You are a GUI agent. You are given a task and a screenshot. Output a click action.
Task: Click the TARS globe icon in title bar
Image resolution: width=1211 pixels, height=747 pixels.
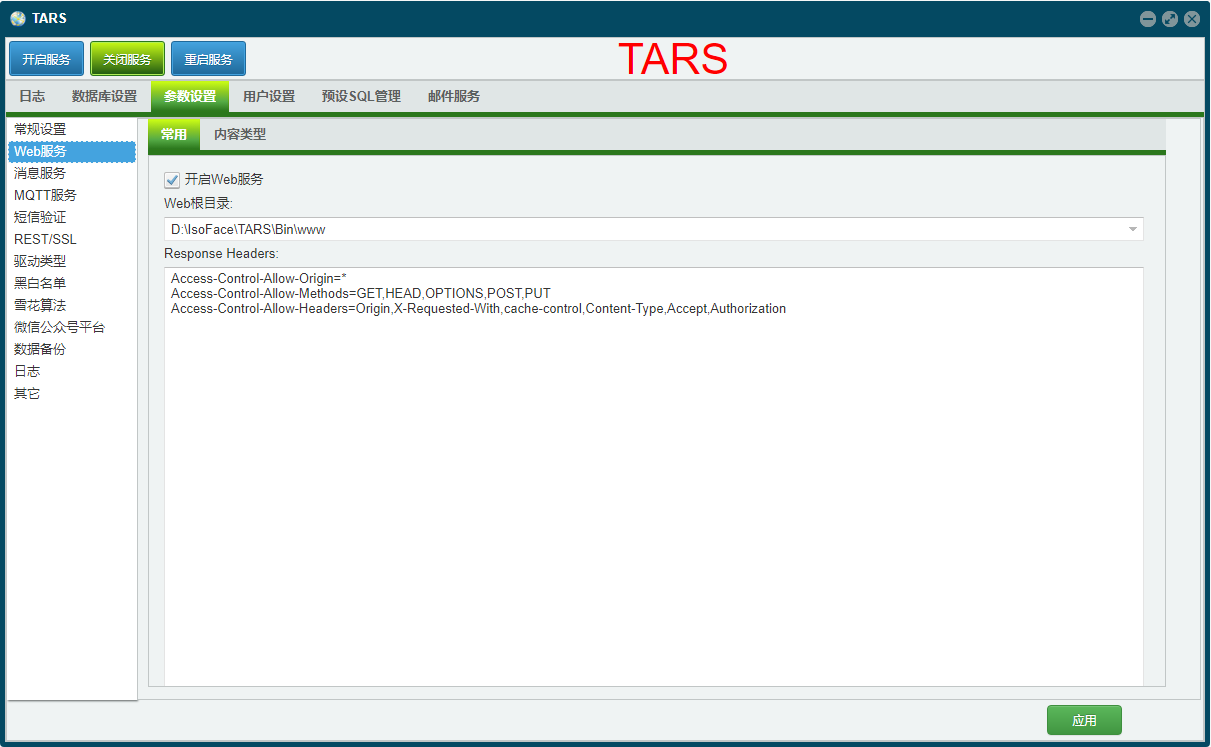pyautogui.click(x=17, y=18)
